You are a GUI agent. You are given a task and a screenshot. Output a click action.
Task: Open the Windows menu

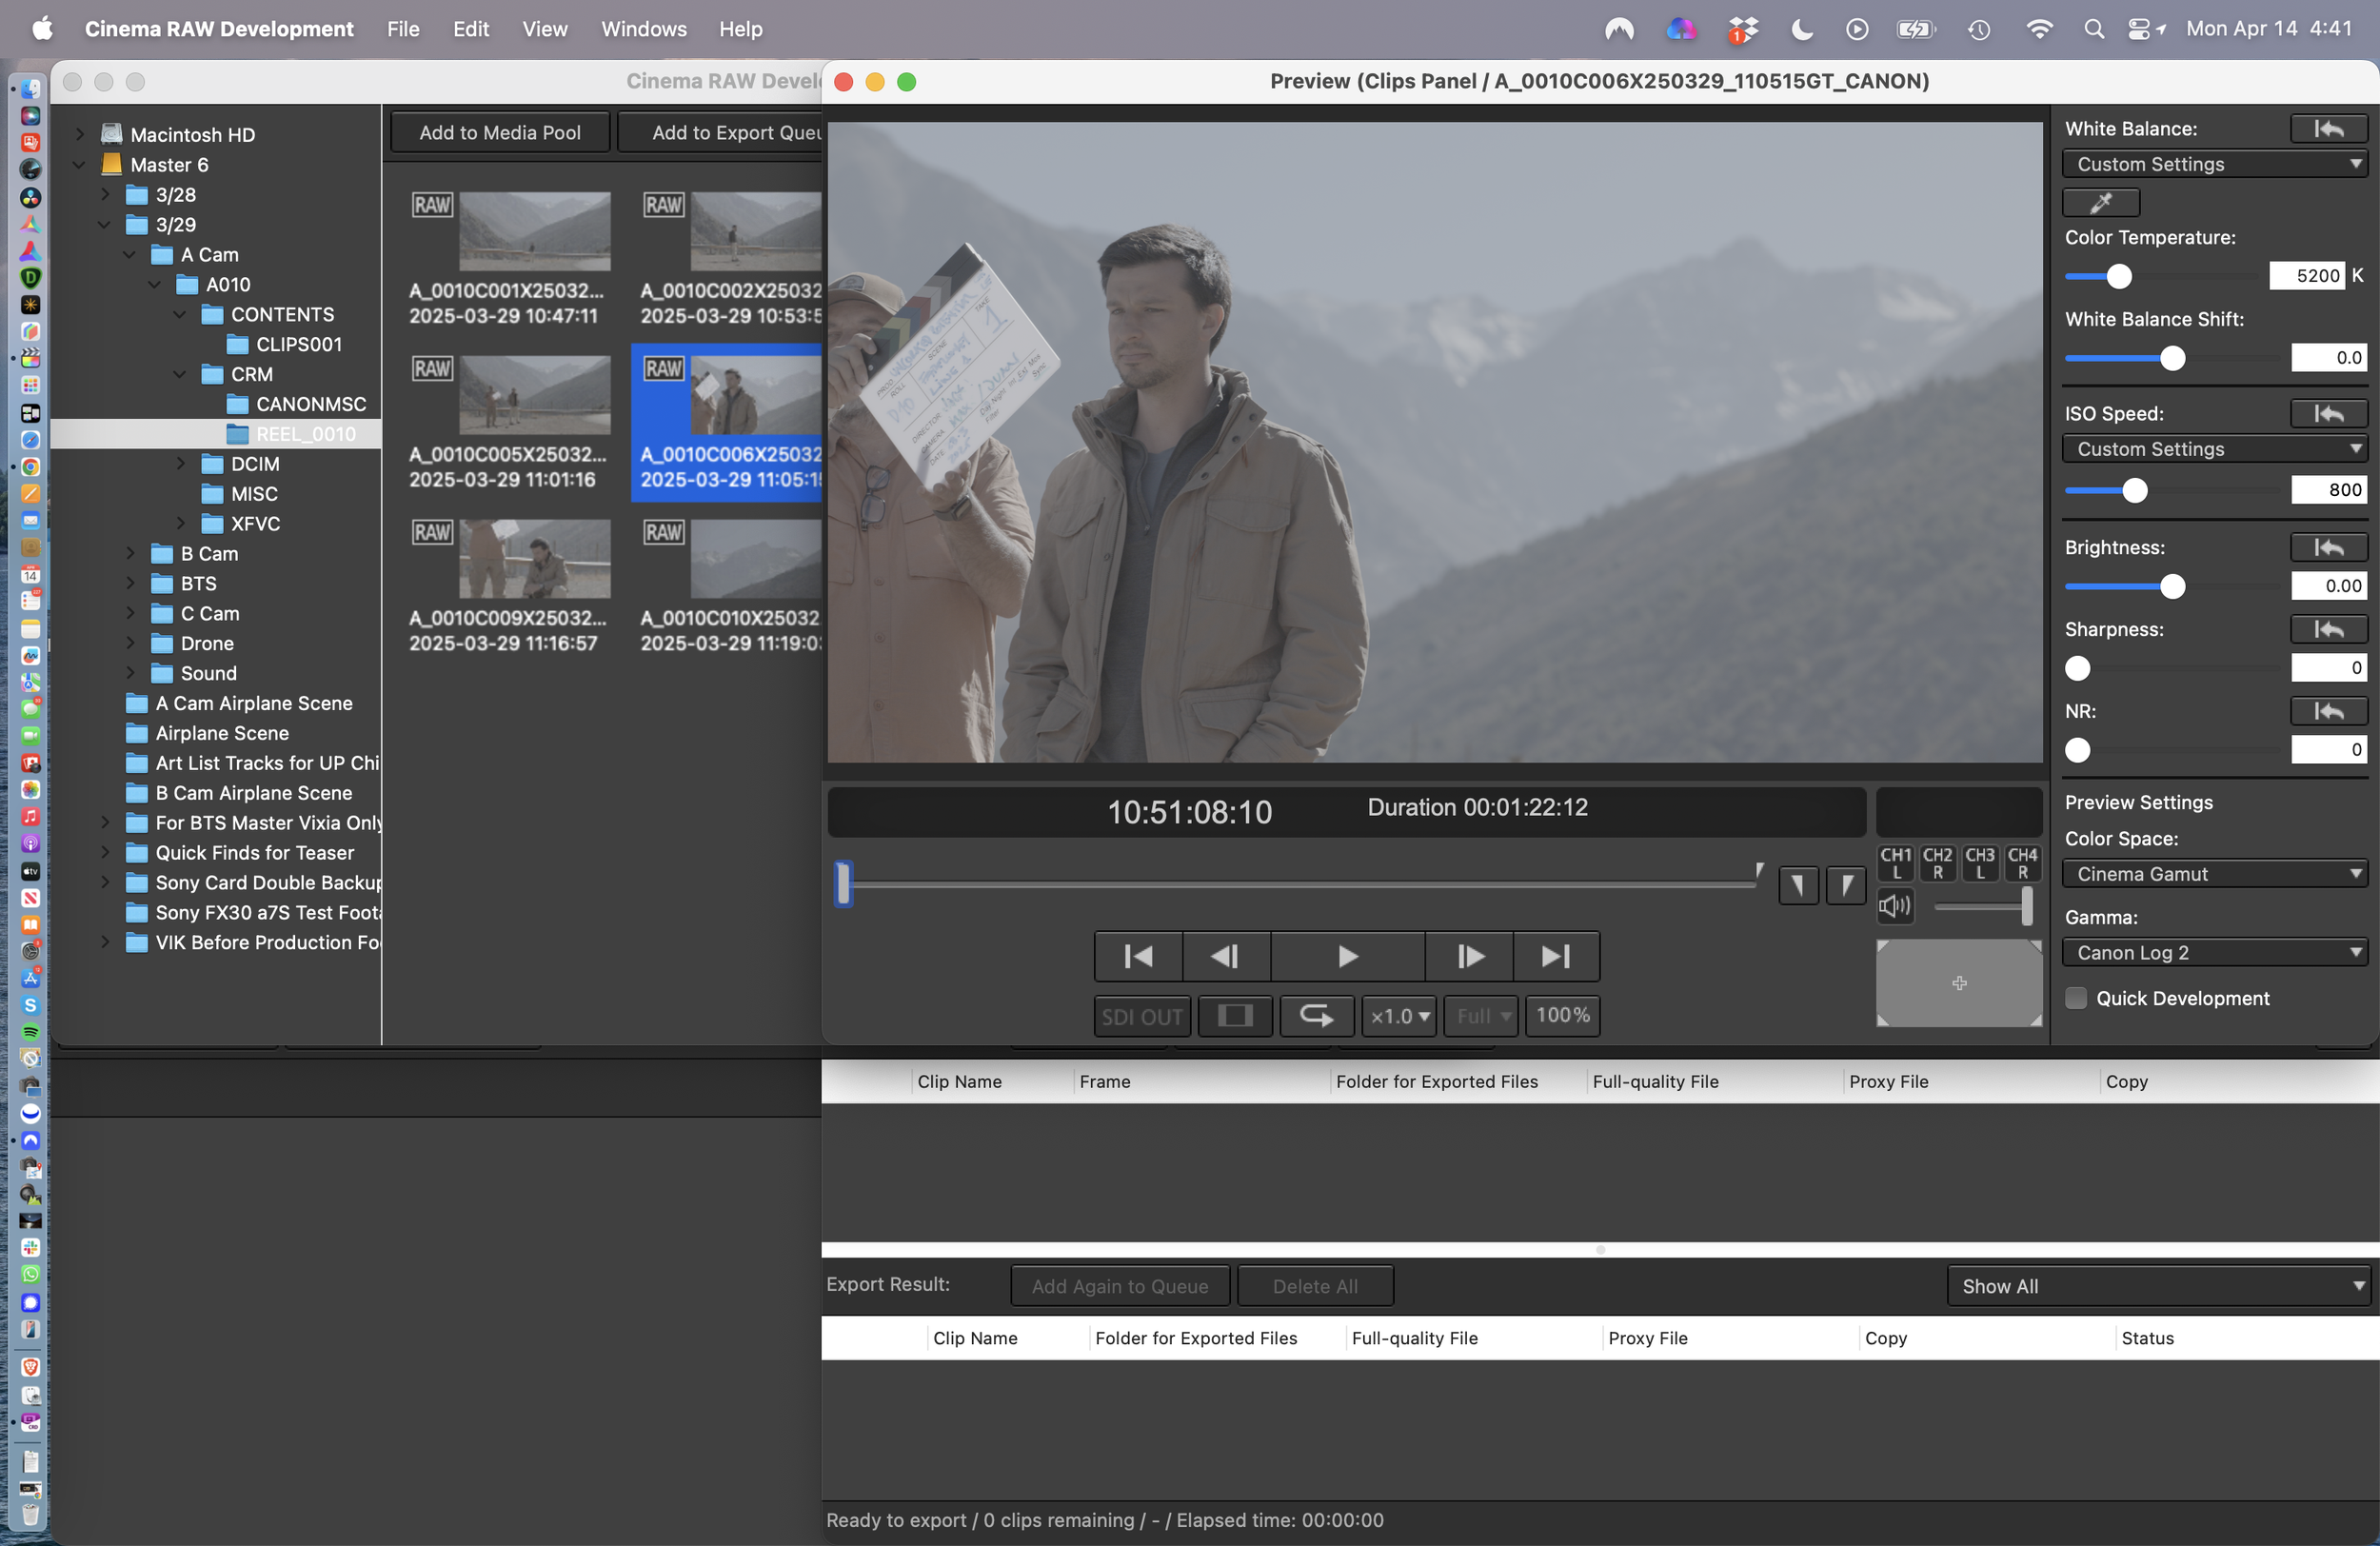[x=643, y=29]
